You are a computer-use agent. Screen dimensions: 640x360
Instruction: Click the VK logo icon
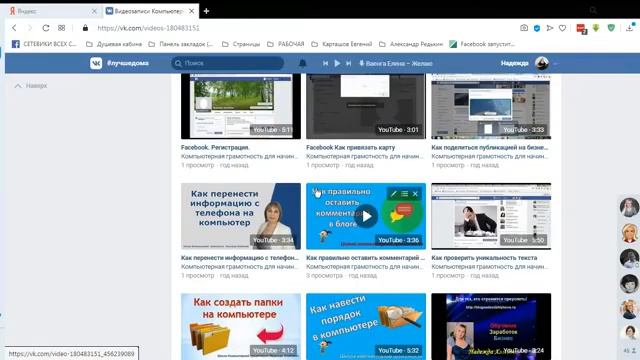pos(96,63)
